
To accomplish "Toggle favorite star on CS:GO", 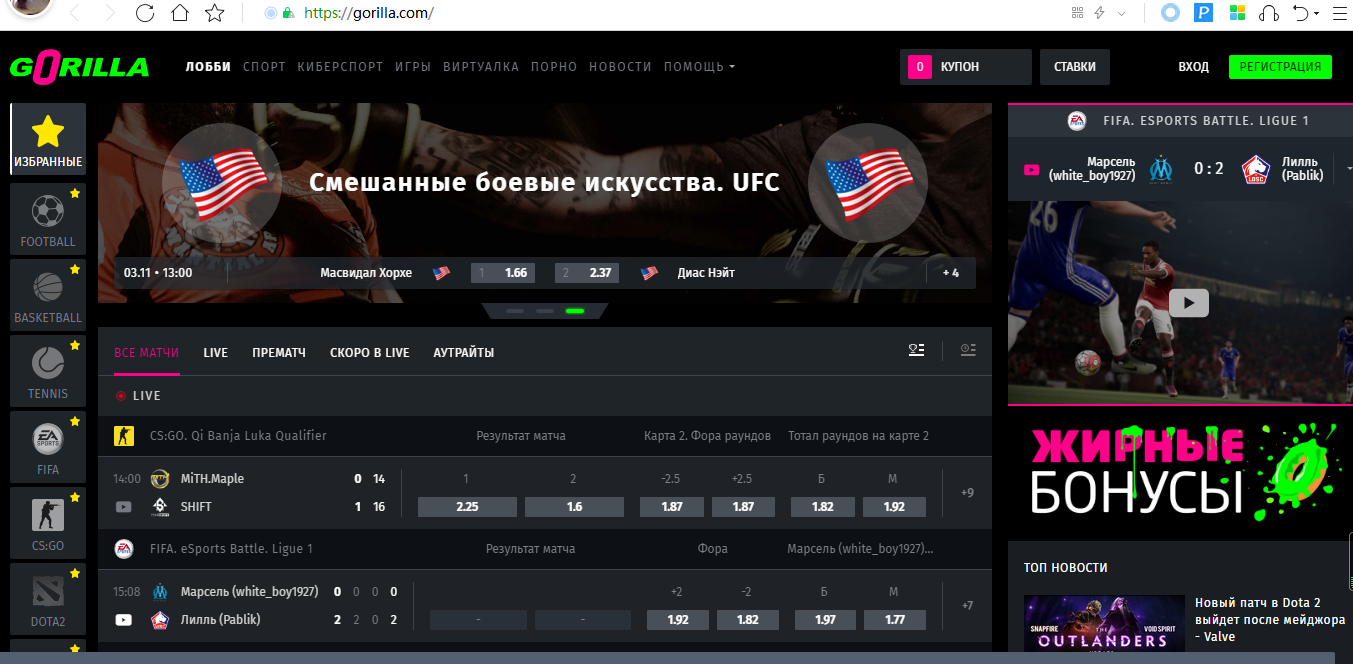I will coord(74,497).
